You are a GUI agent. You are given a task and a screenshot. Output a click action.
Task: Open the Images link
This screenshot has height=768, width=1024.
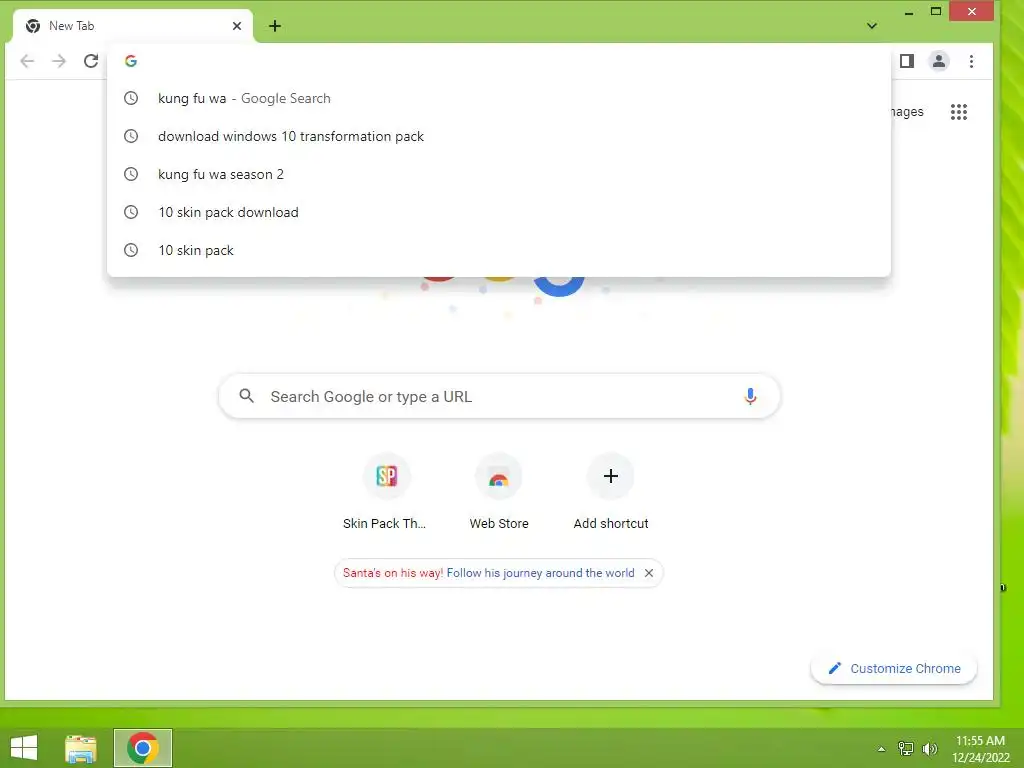907,112
